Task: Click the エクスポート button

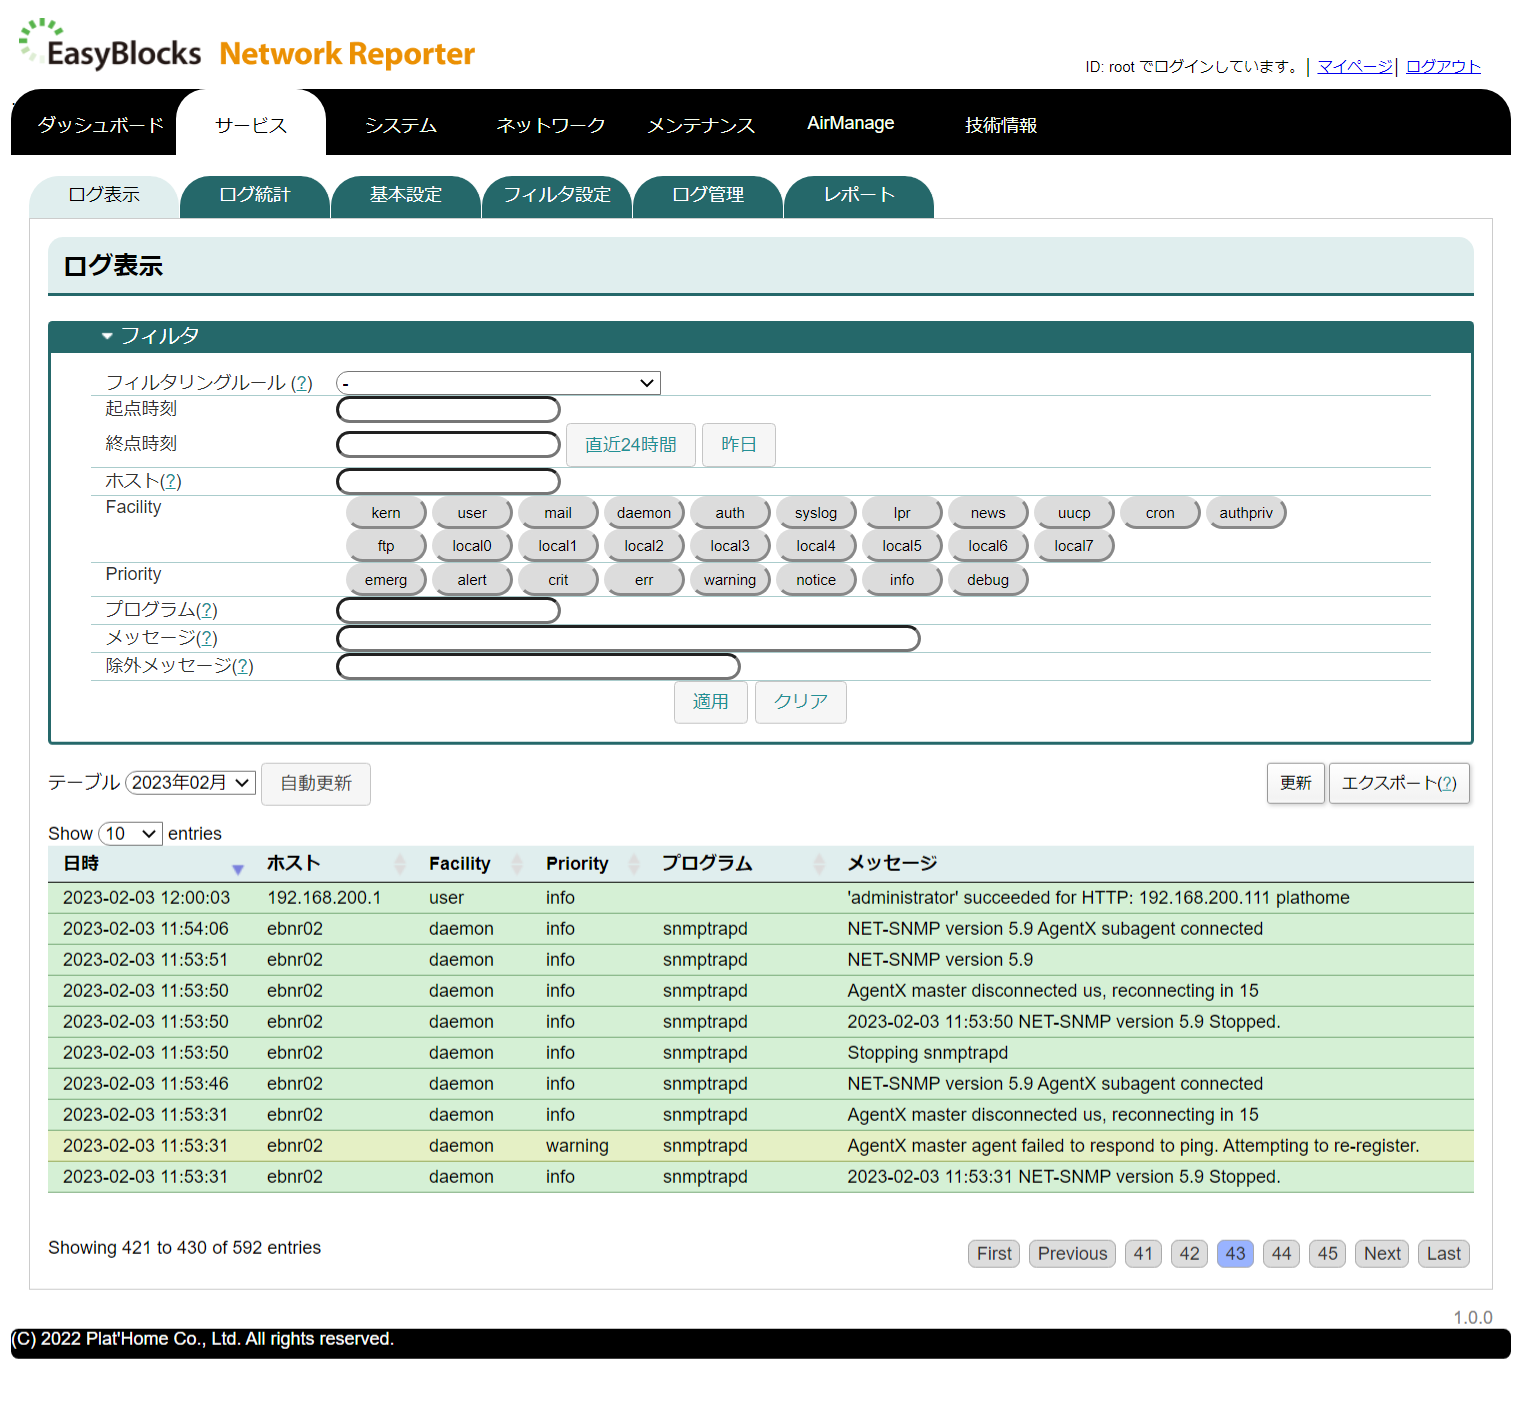Action: point(1399,783)
